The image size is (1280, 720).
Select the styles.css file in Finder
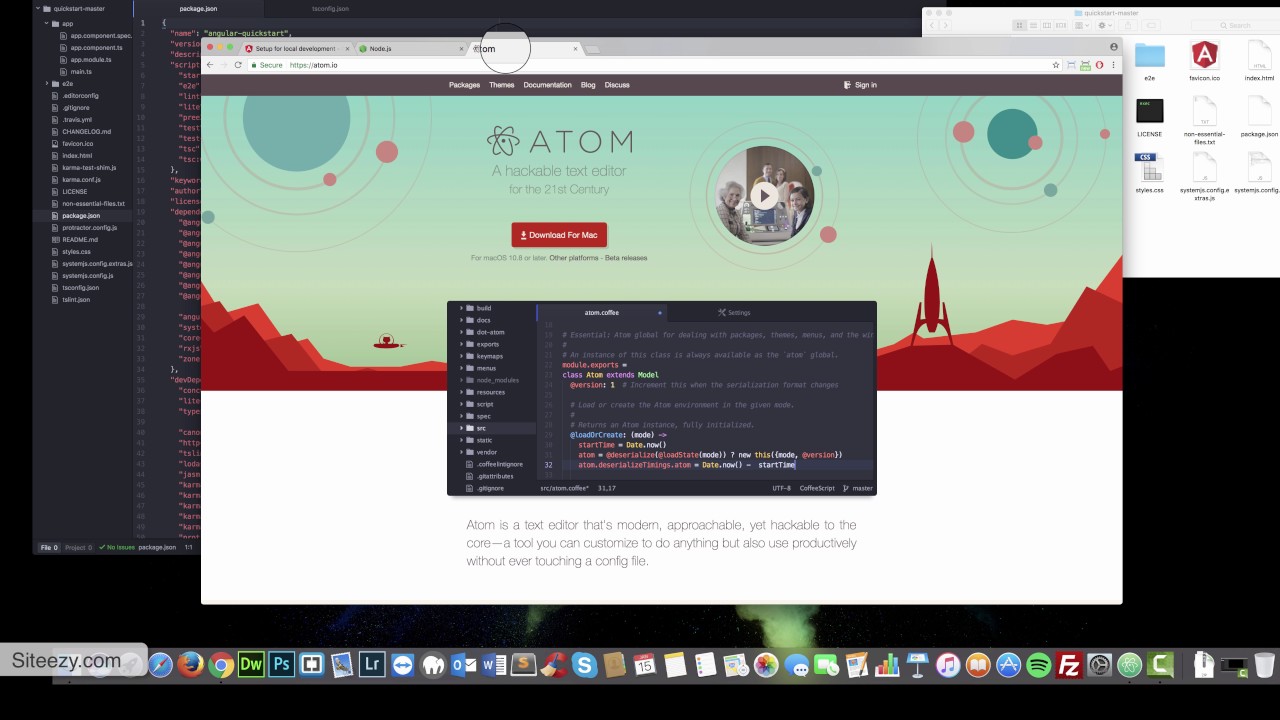(x=1149, y=172)
